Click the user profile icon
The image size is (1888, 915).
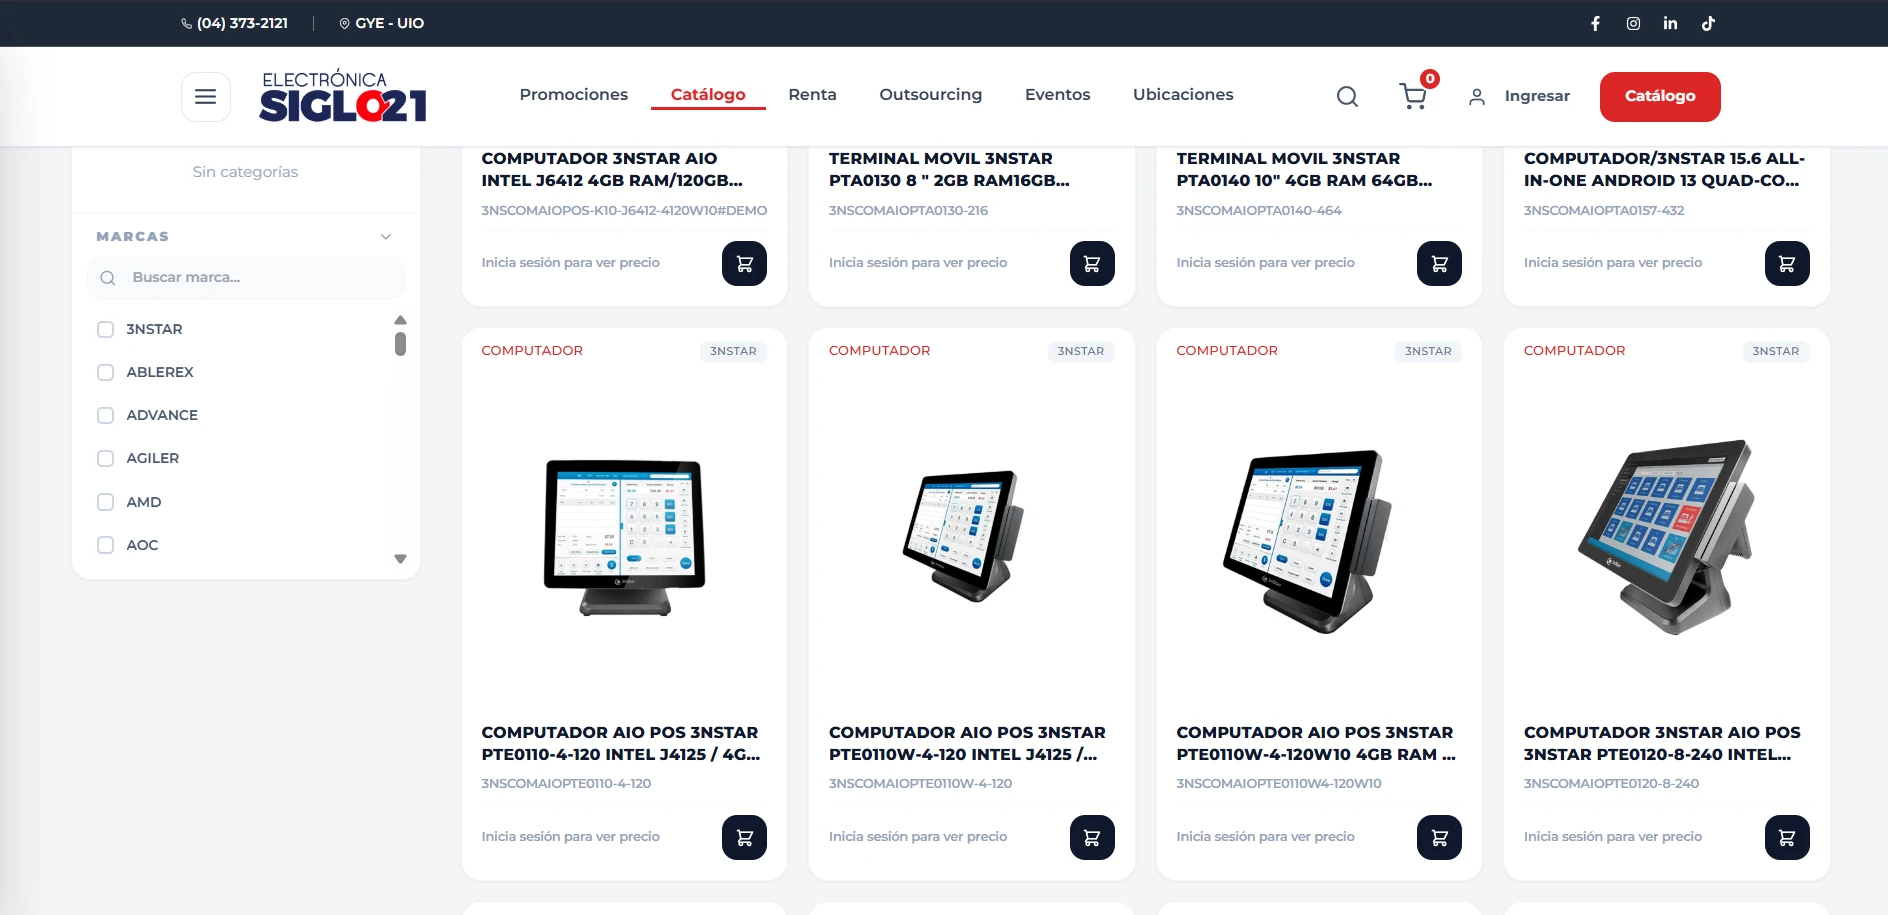point(1476,96)
